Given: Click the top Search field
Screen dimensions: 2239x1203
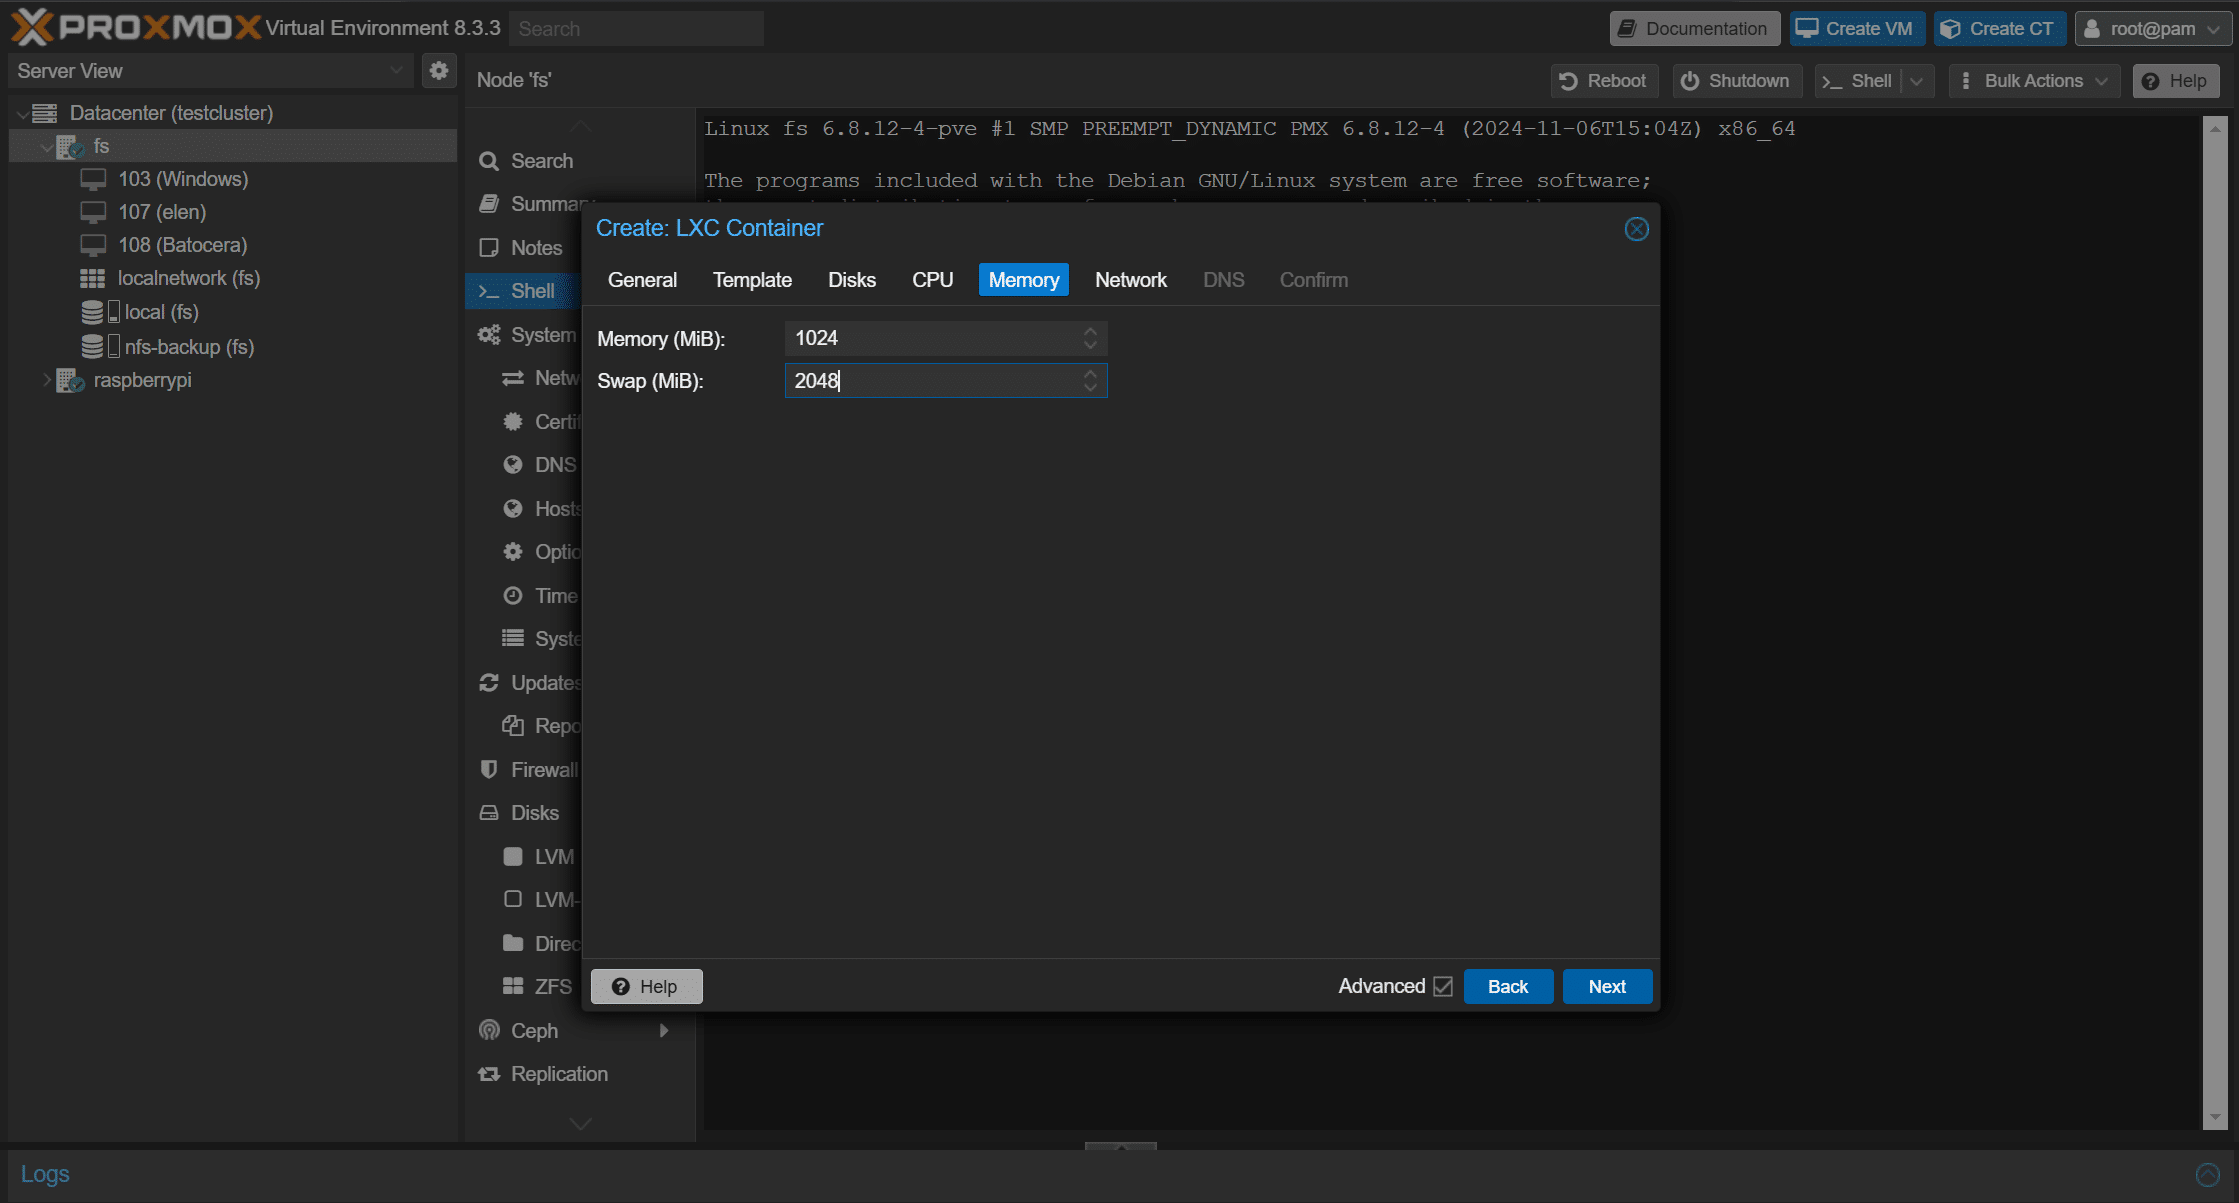Looking at the screenshot, I should point(636,29).
